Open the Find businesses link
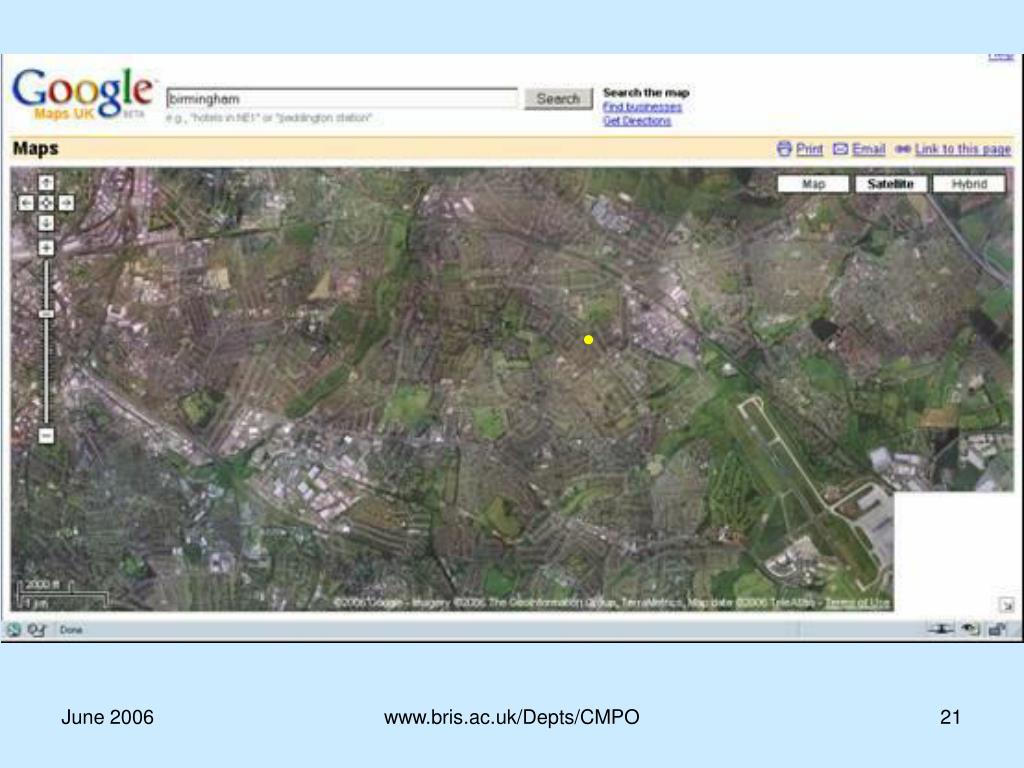This screenshot has height=768, width=1024. click(x=642, y=107)
